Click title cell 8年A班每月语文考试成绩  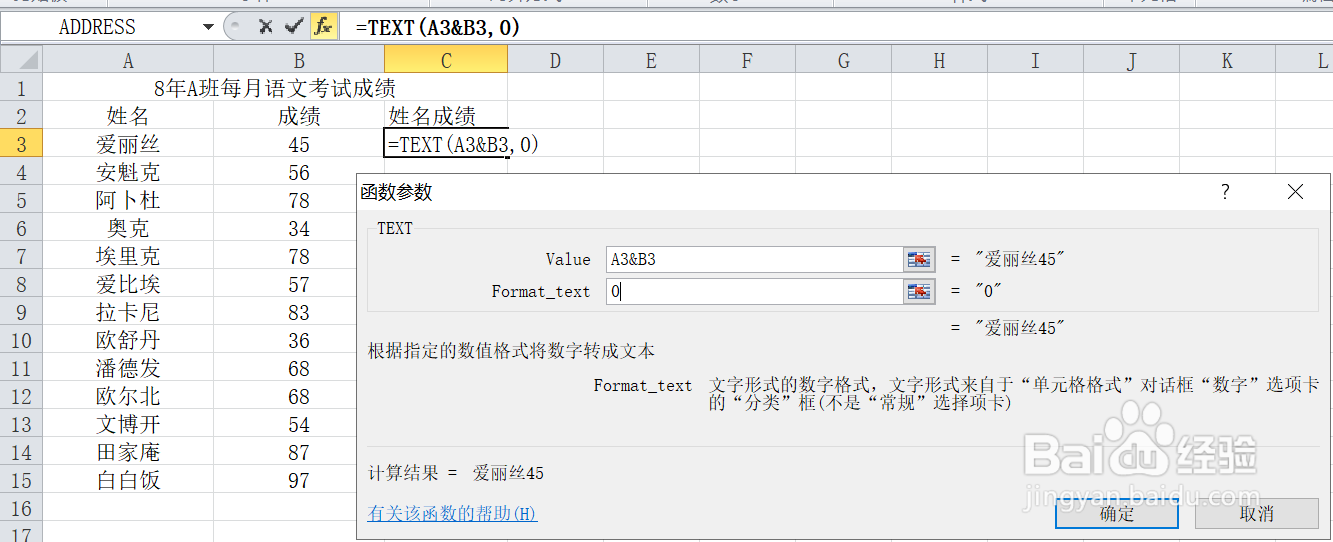(x=275, y=88)
